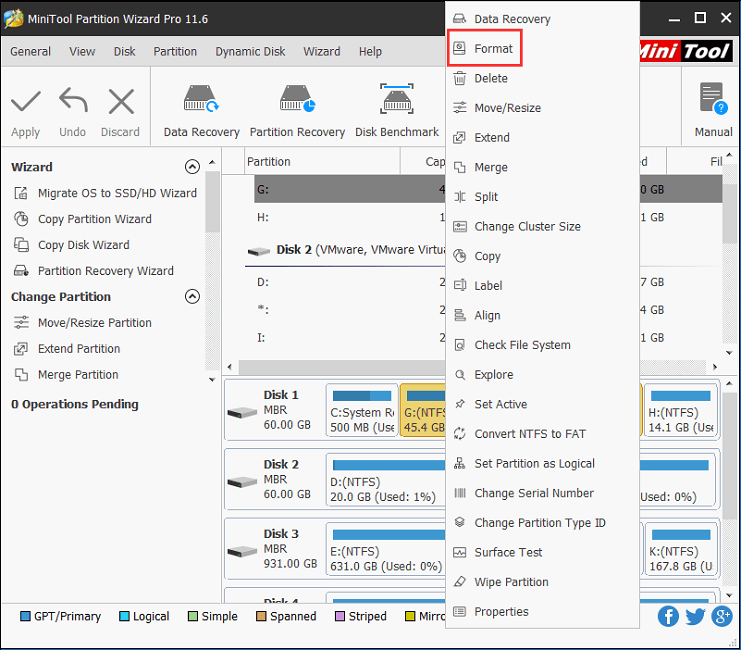Image resolution: width=741 pixels, height=650 pixels.
Task: Open the Facebook social icon
Action: [x=668, y=616]
